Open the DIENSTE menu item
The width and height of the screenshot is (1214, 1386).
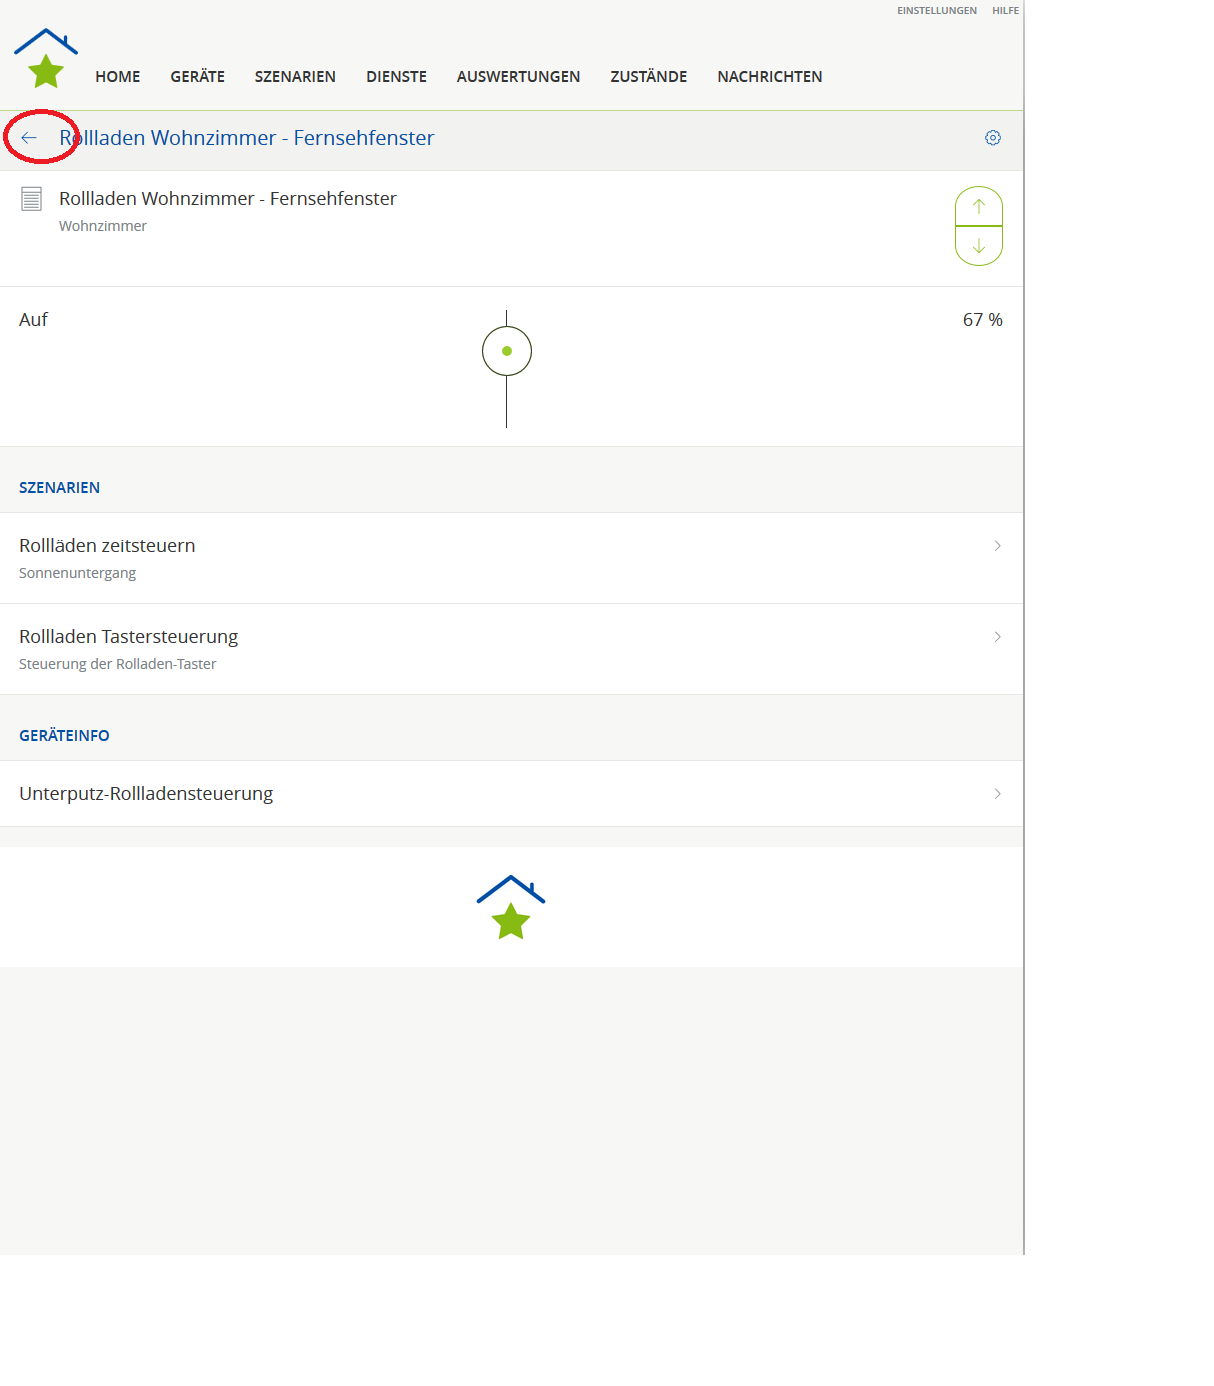coord(396,77)
